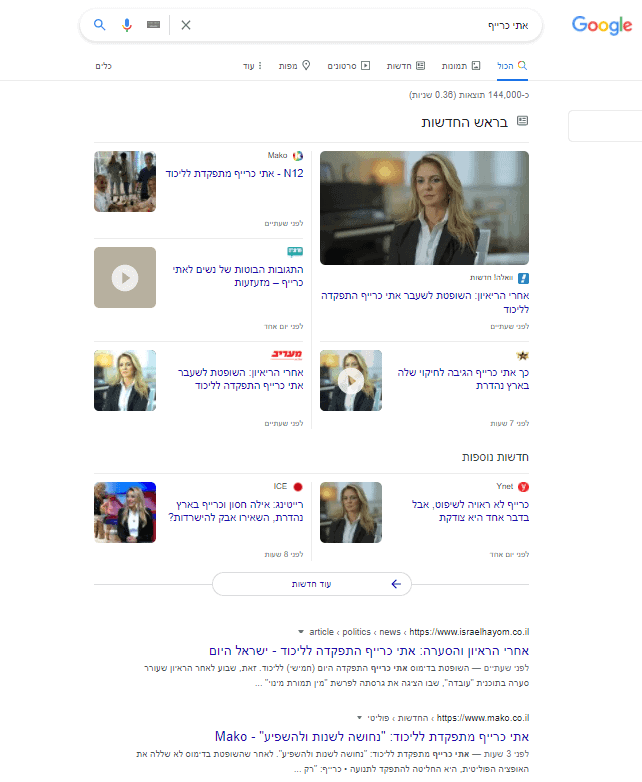The image size is (642, 782).
Task: Open the large woman portrait news image
Action: click(425, 208)
